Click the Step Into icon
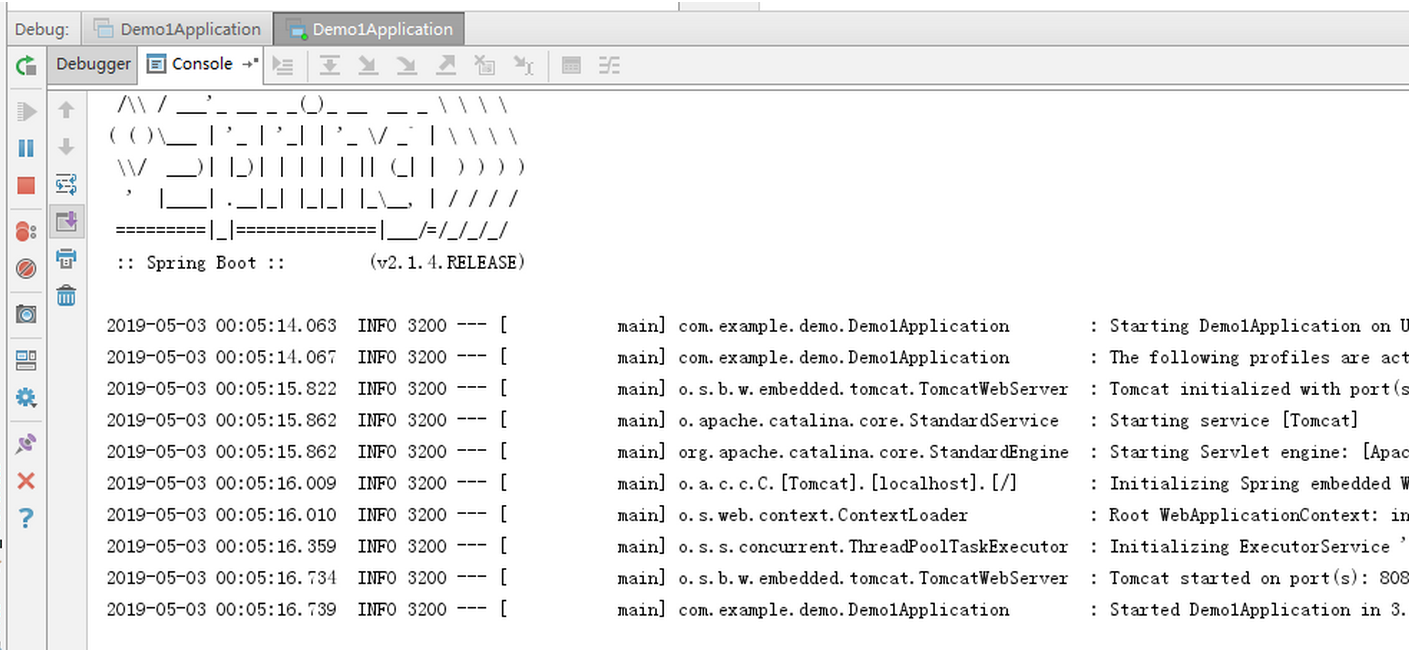This screenshot has width=1425, height=652. (x=368, y=66)
